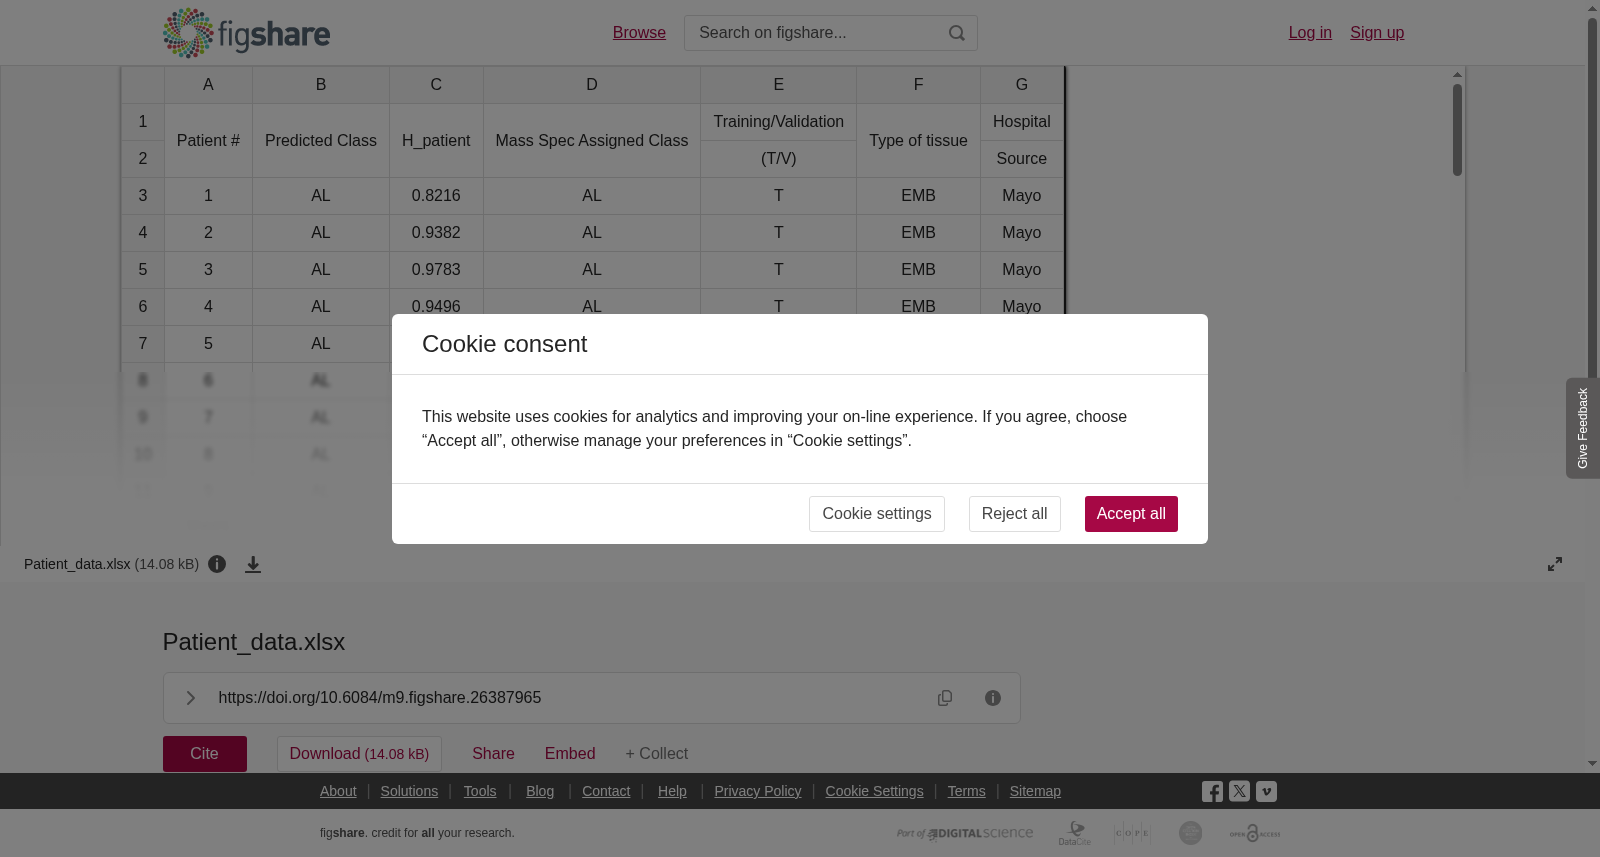Screen dimensions: 1600x857
Task: Open file info icon next to Patient_data.xlsx
Action: click(217, 564)
